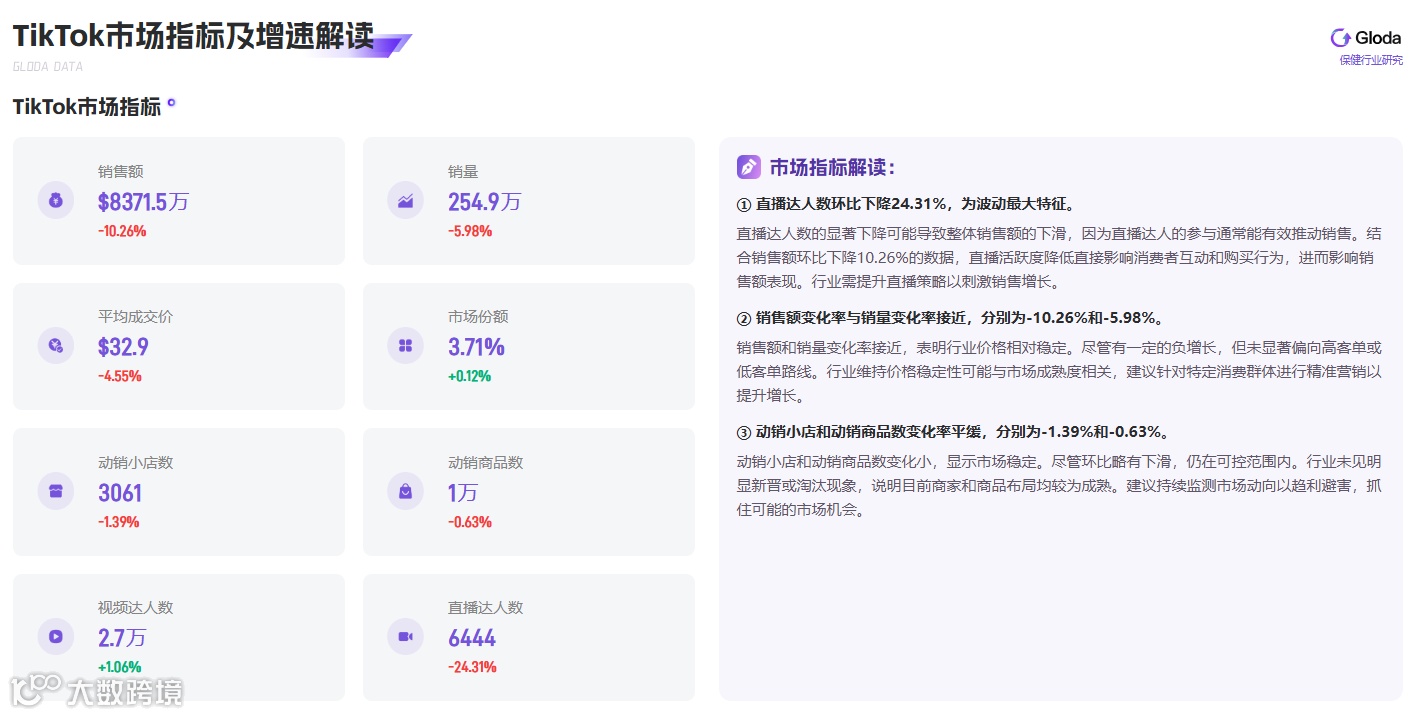Click the 销量 card label
The width and height of the screenshot is (1413, 716).
coord(463,172)
